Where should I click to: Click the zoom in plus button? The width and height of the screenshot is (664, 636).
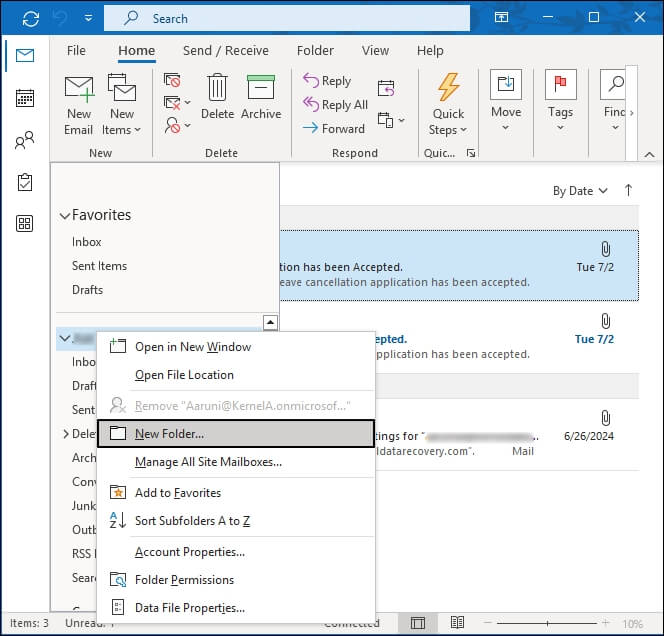[x=606, y=623]
